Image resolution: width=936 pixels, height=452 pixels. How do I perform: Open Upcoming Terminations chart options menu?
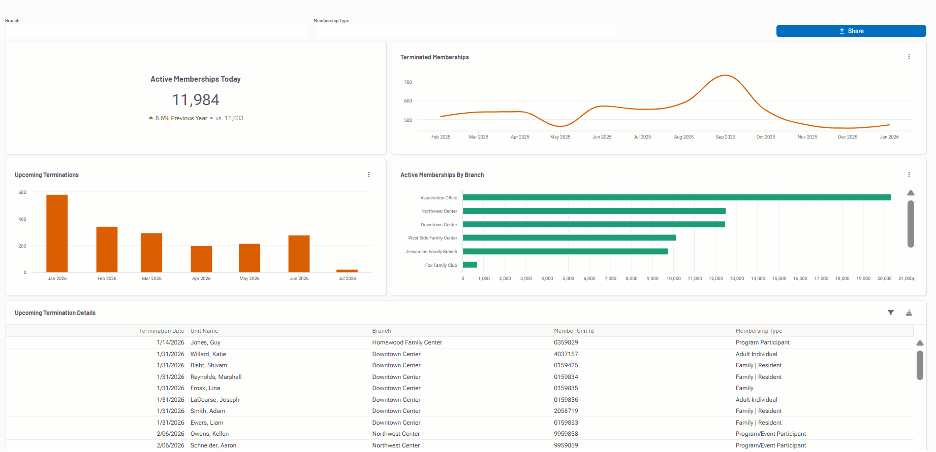pyautogui.click(x=368, y=174)
